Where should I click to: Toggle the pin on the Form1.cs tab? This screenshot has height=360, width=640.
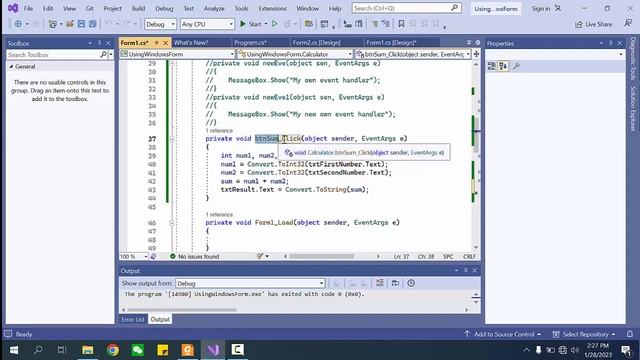(x=156, y=42)
